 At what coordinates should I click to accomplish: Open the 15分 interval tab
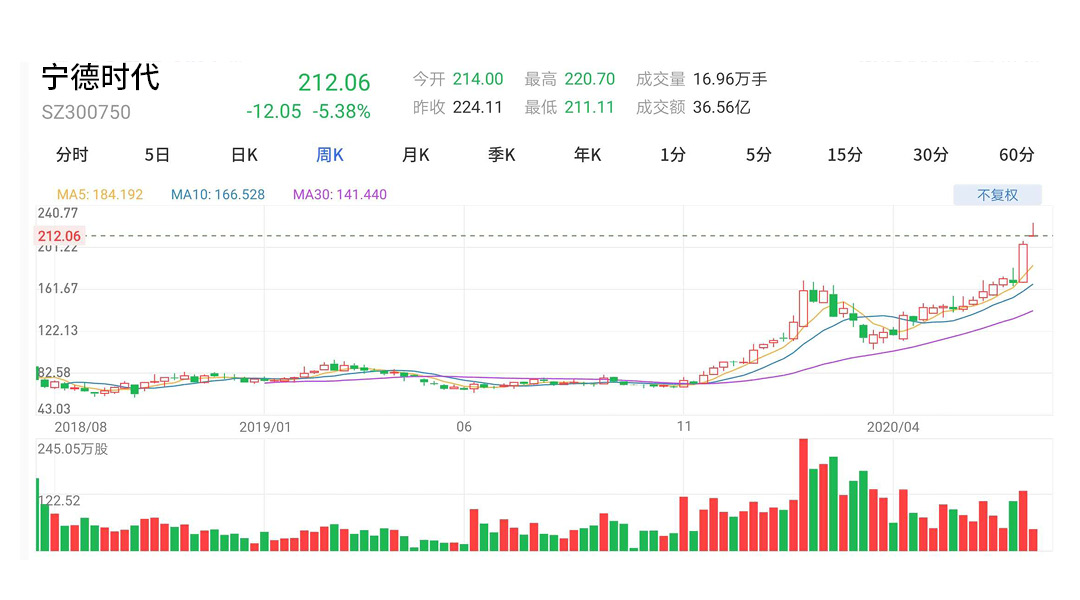(844, 155)
